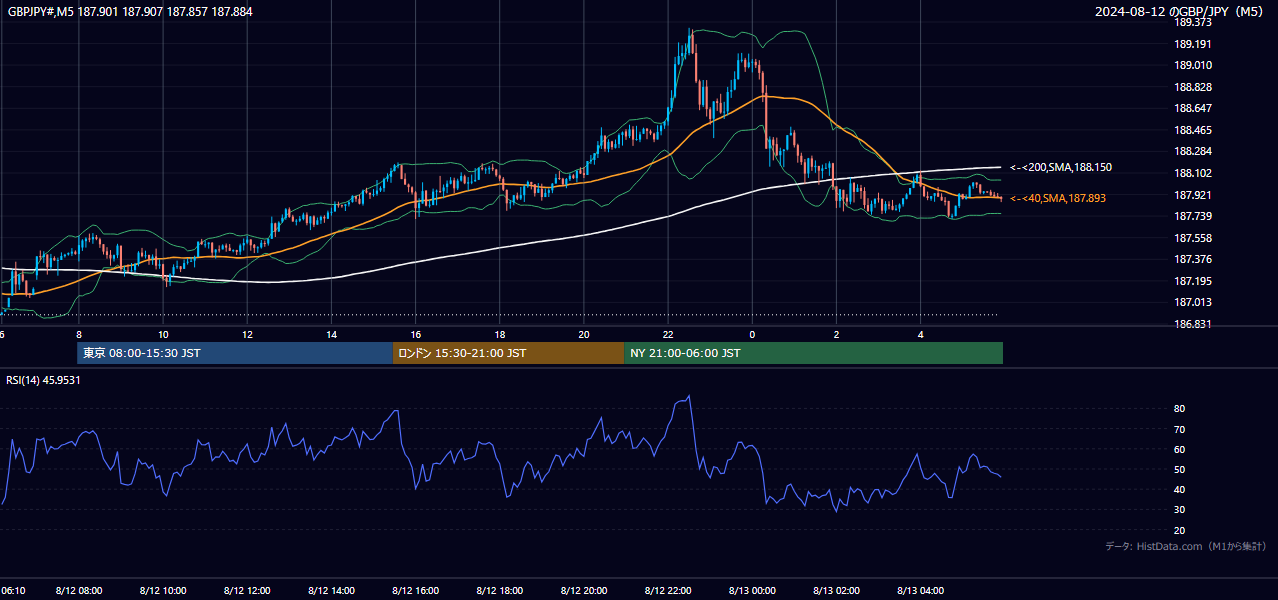
Task: Click the 40 SMA 187.893 label
Action: click(1058, 198)
